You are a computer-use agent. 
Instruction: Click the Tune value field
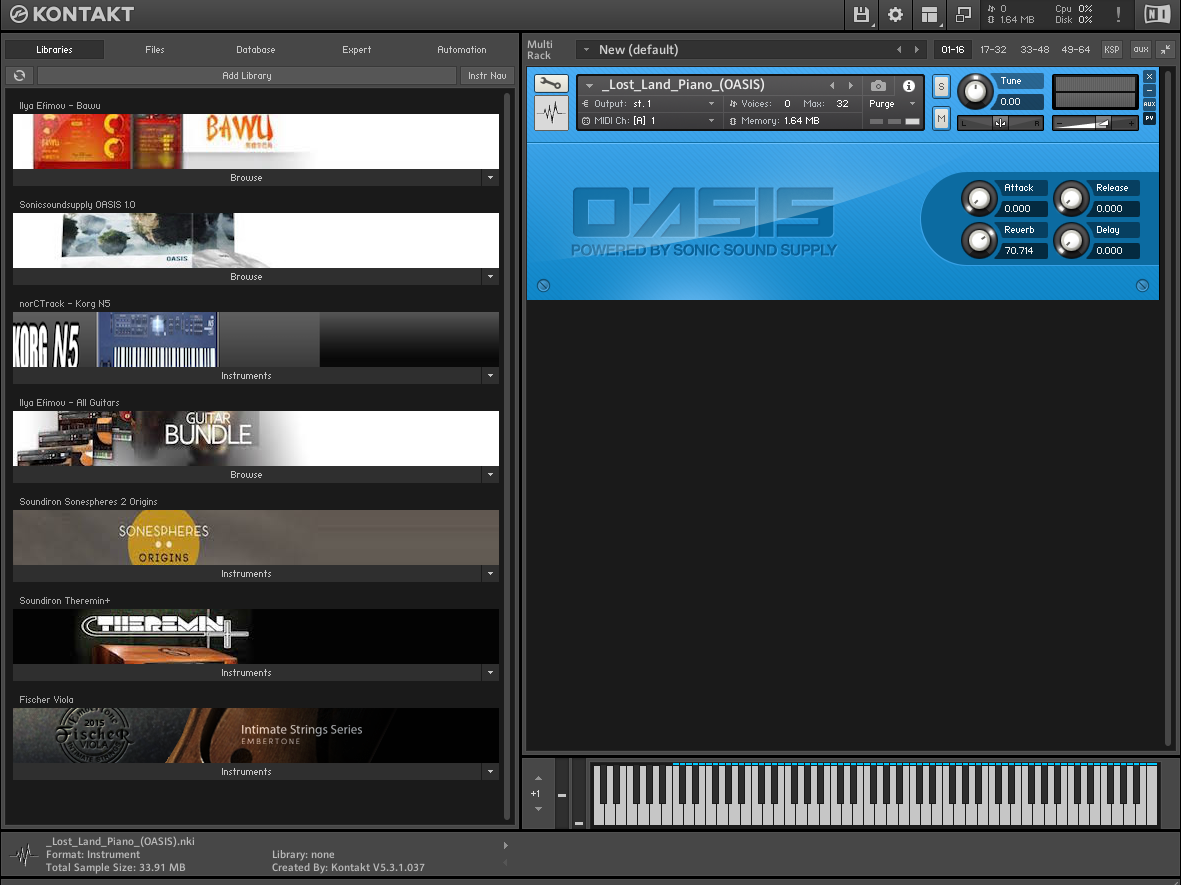1018,102
